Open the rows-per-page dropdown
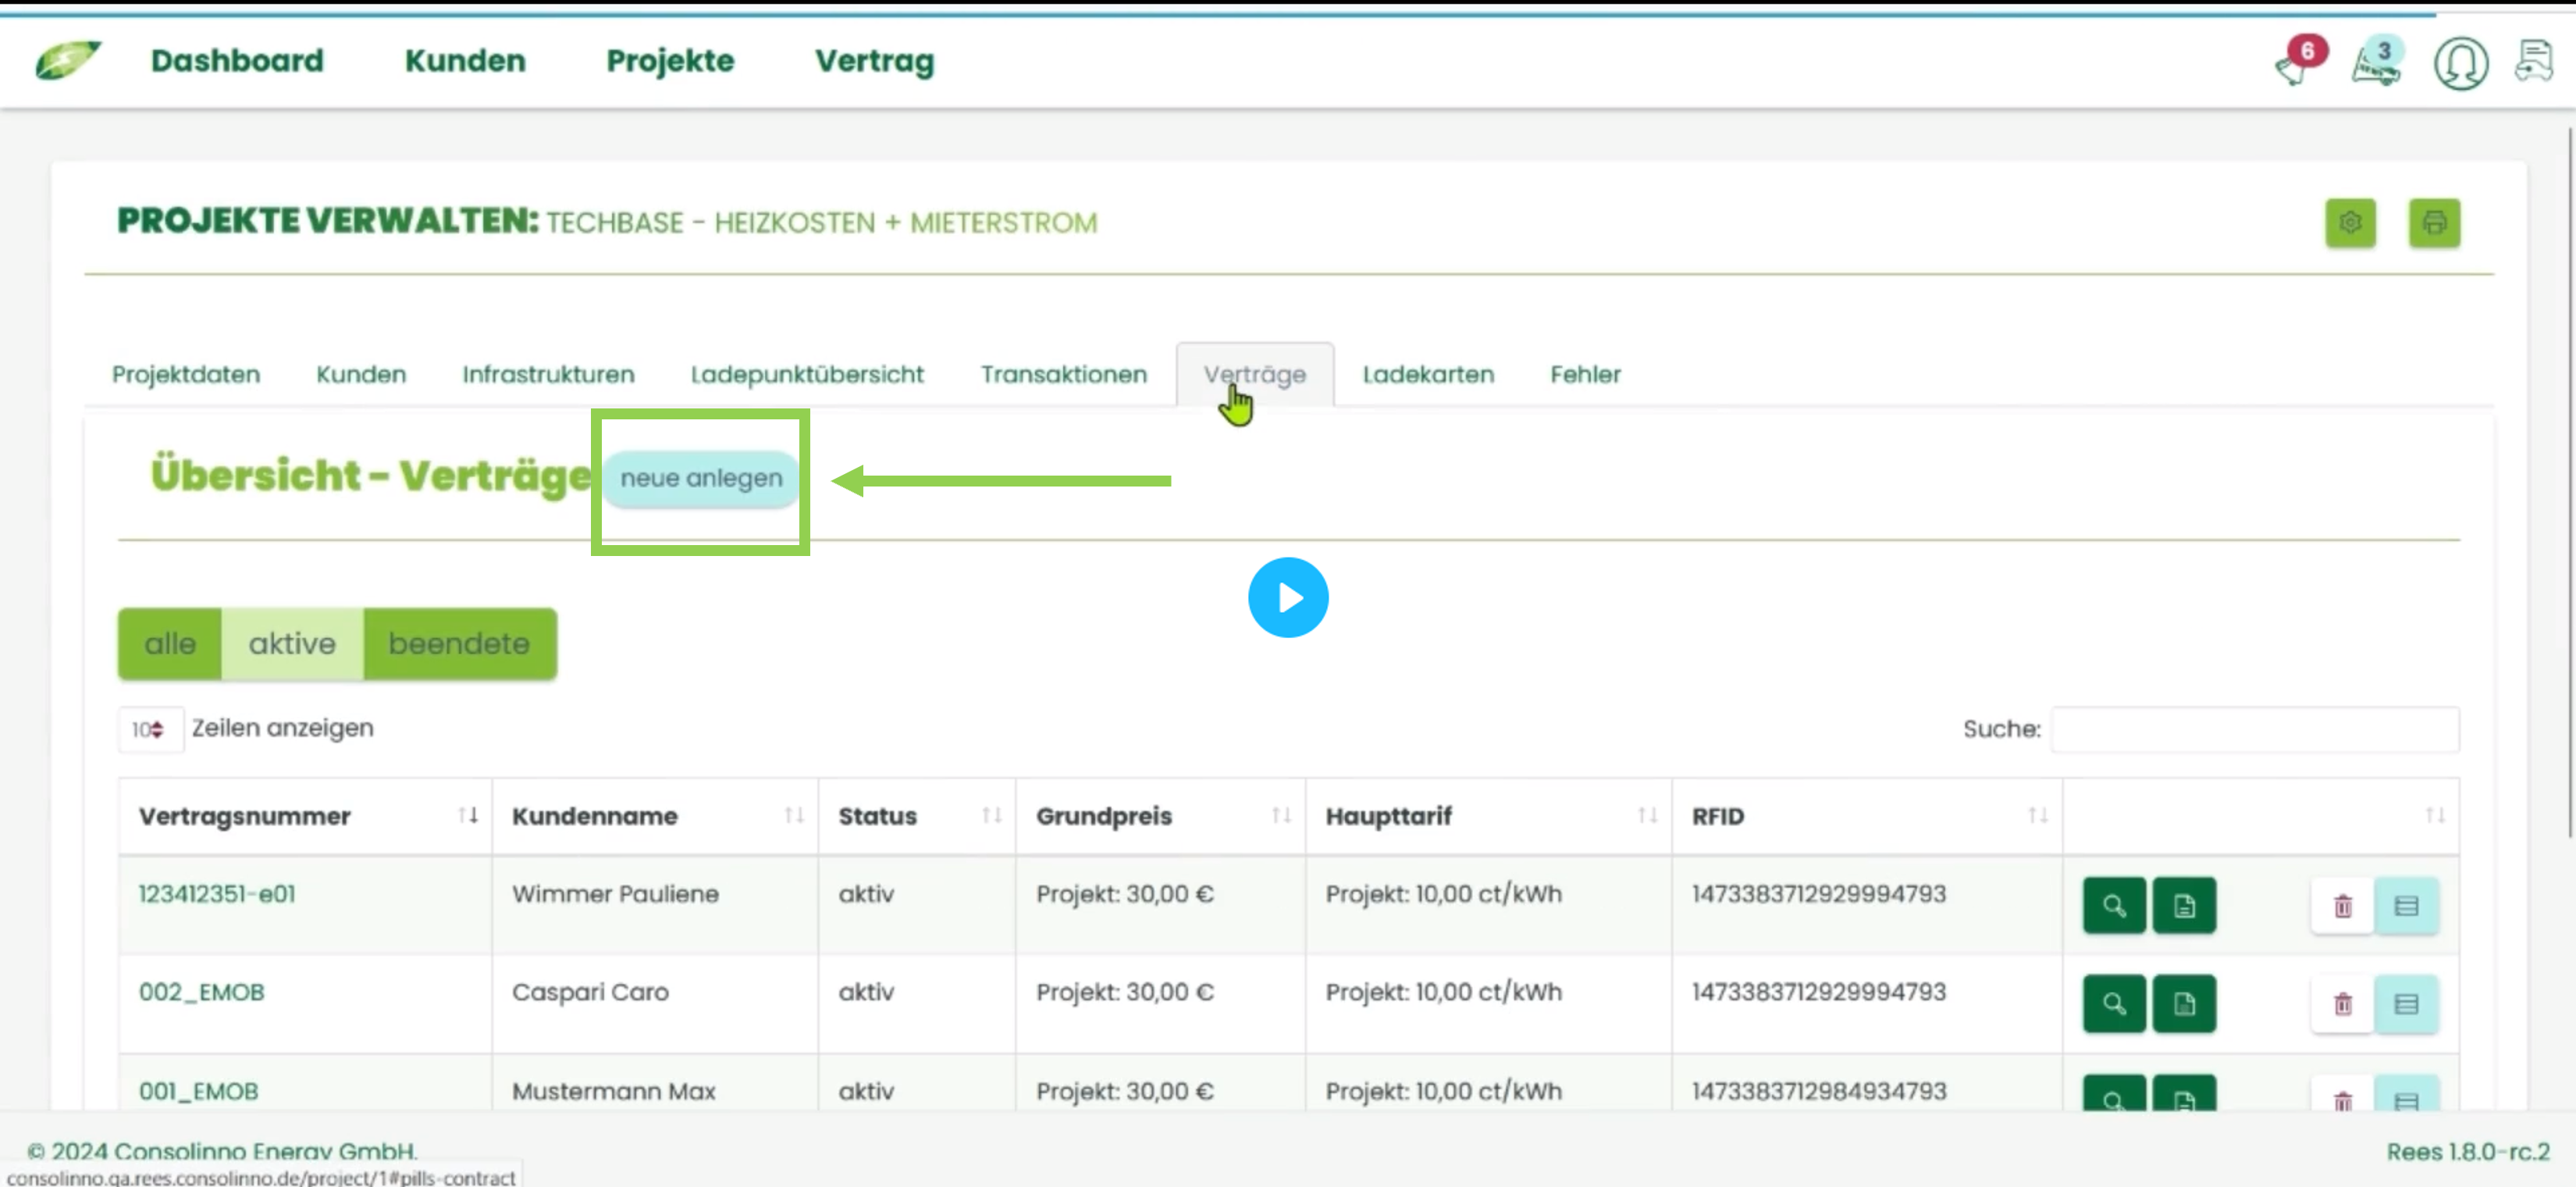 pyautogui.click(x=149, y=729)
